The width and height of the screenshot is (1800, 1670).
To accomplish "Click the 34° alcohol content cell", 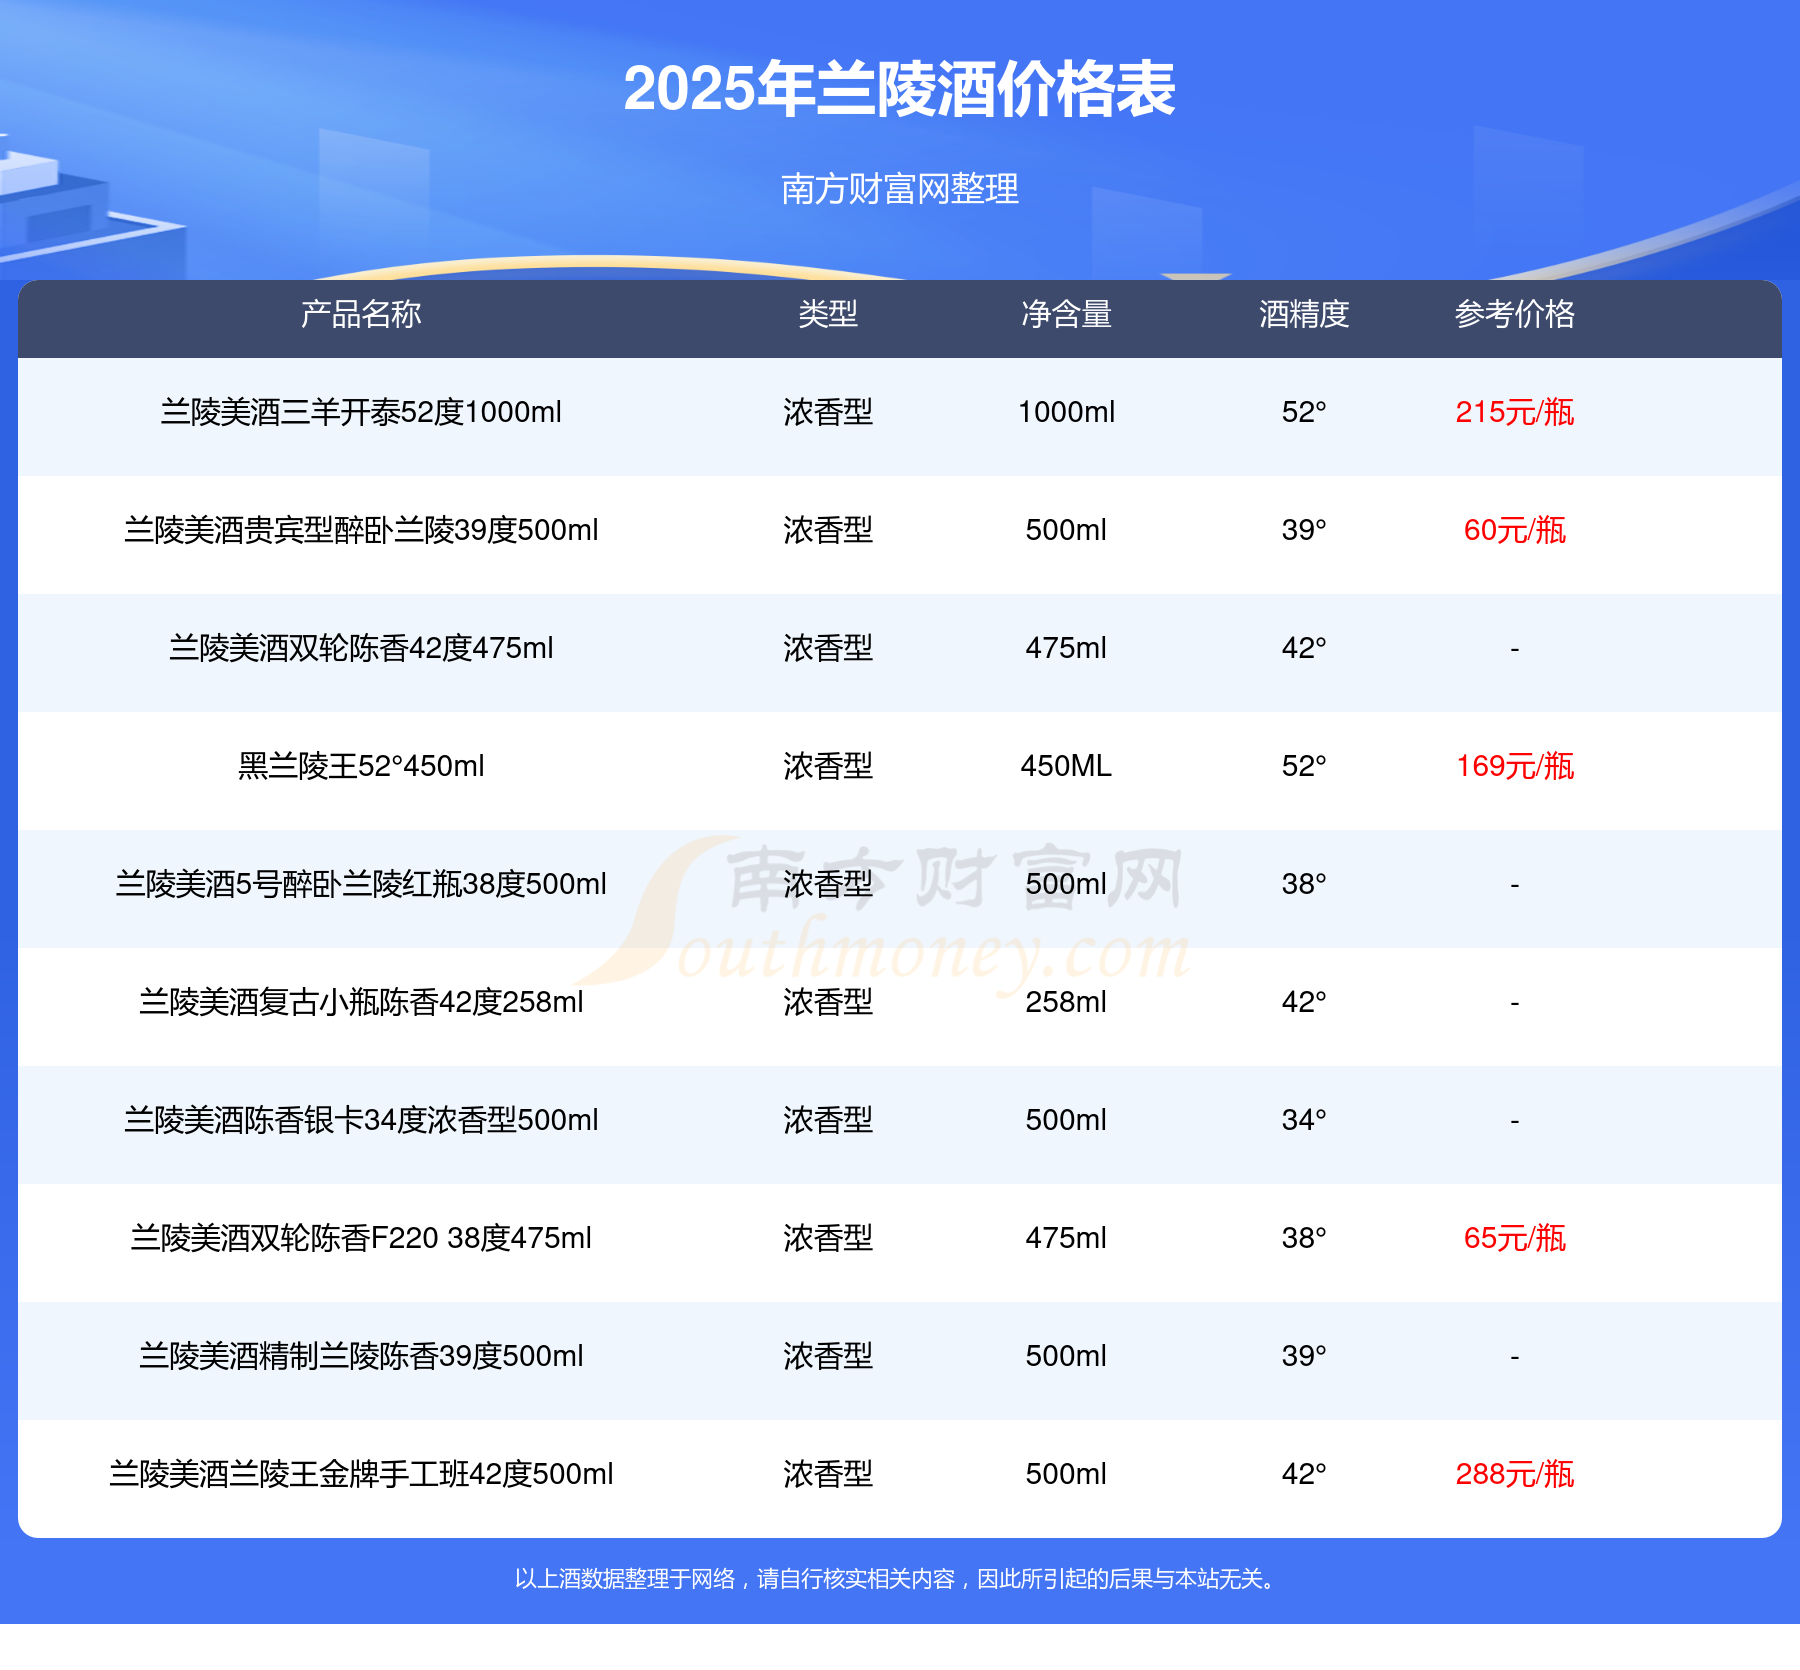I will pos(1304,1120).
